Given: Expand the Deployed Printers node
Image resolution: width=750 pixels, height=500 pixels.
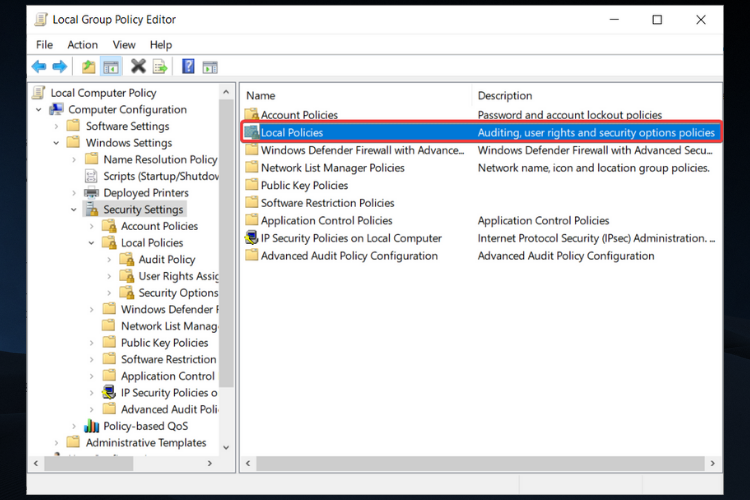Looking at the screenshot, I should [x=74, y=193].
